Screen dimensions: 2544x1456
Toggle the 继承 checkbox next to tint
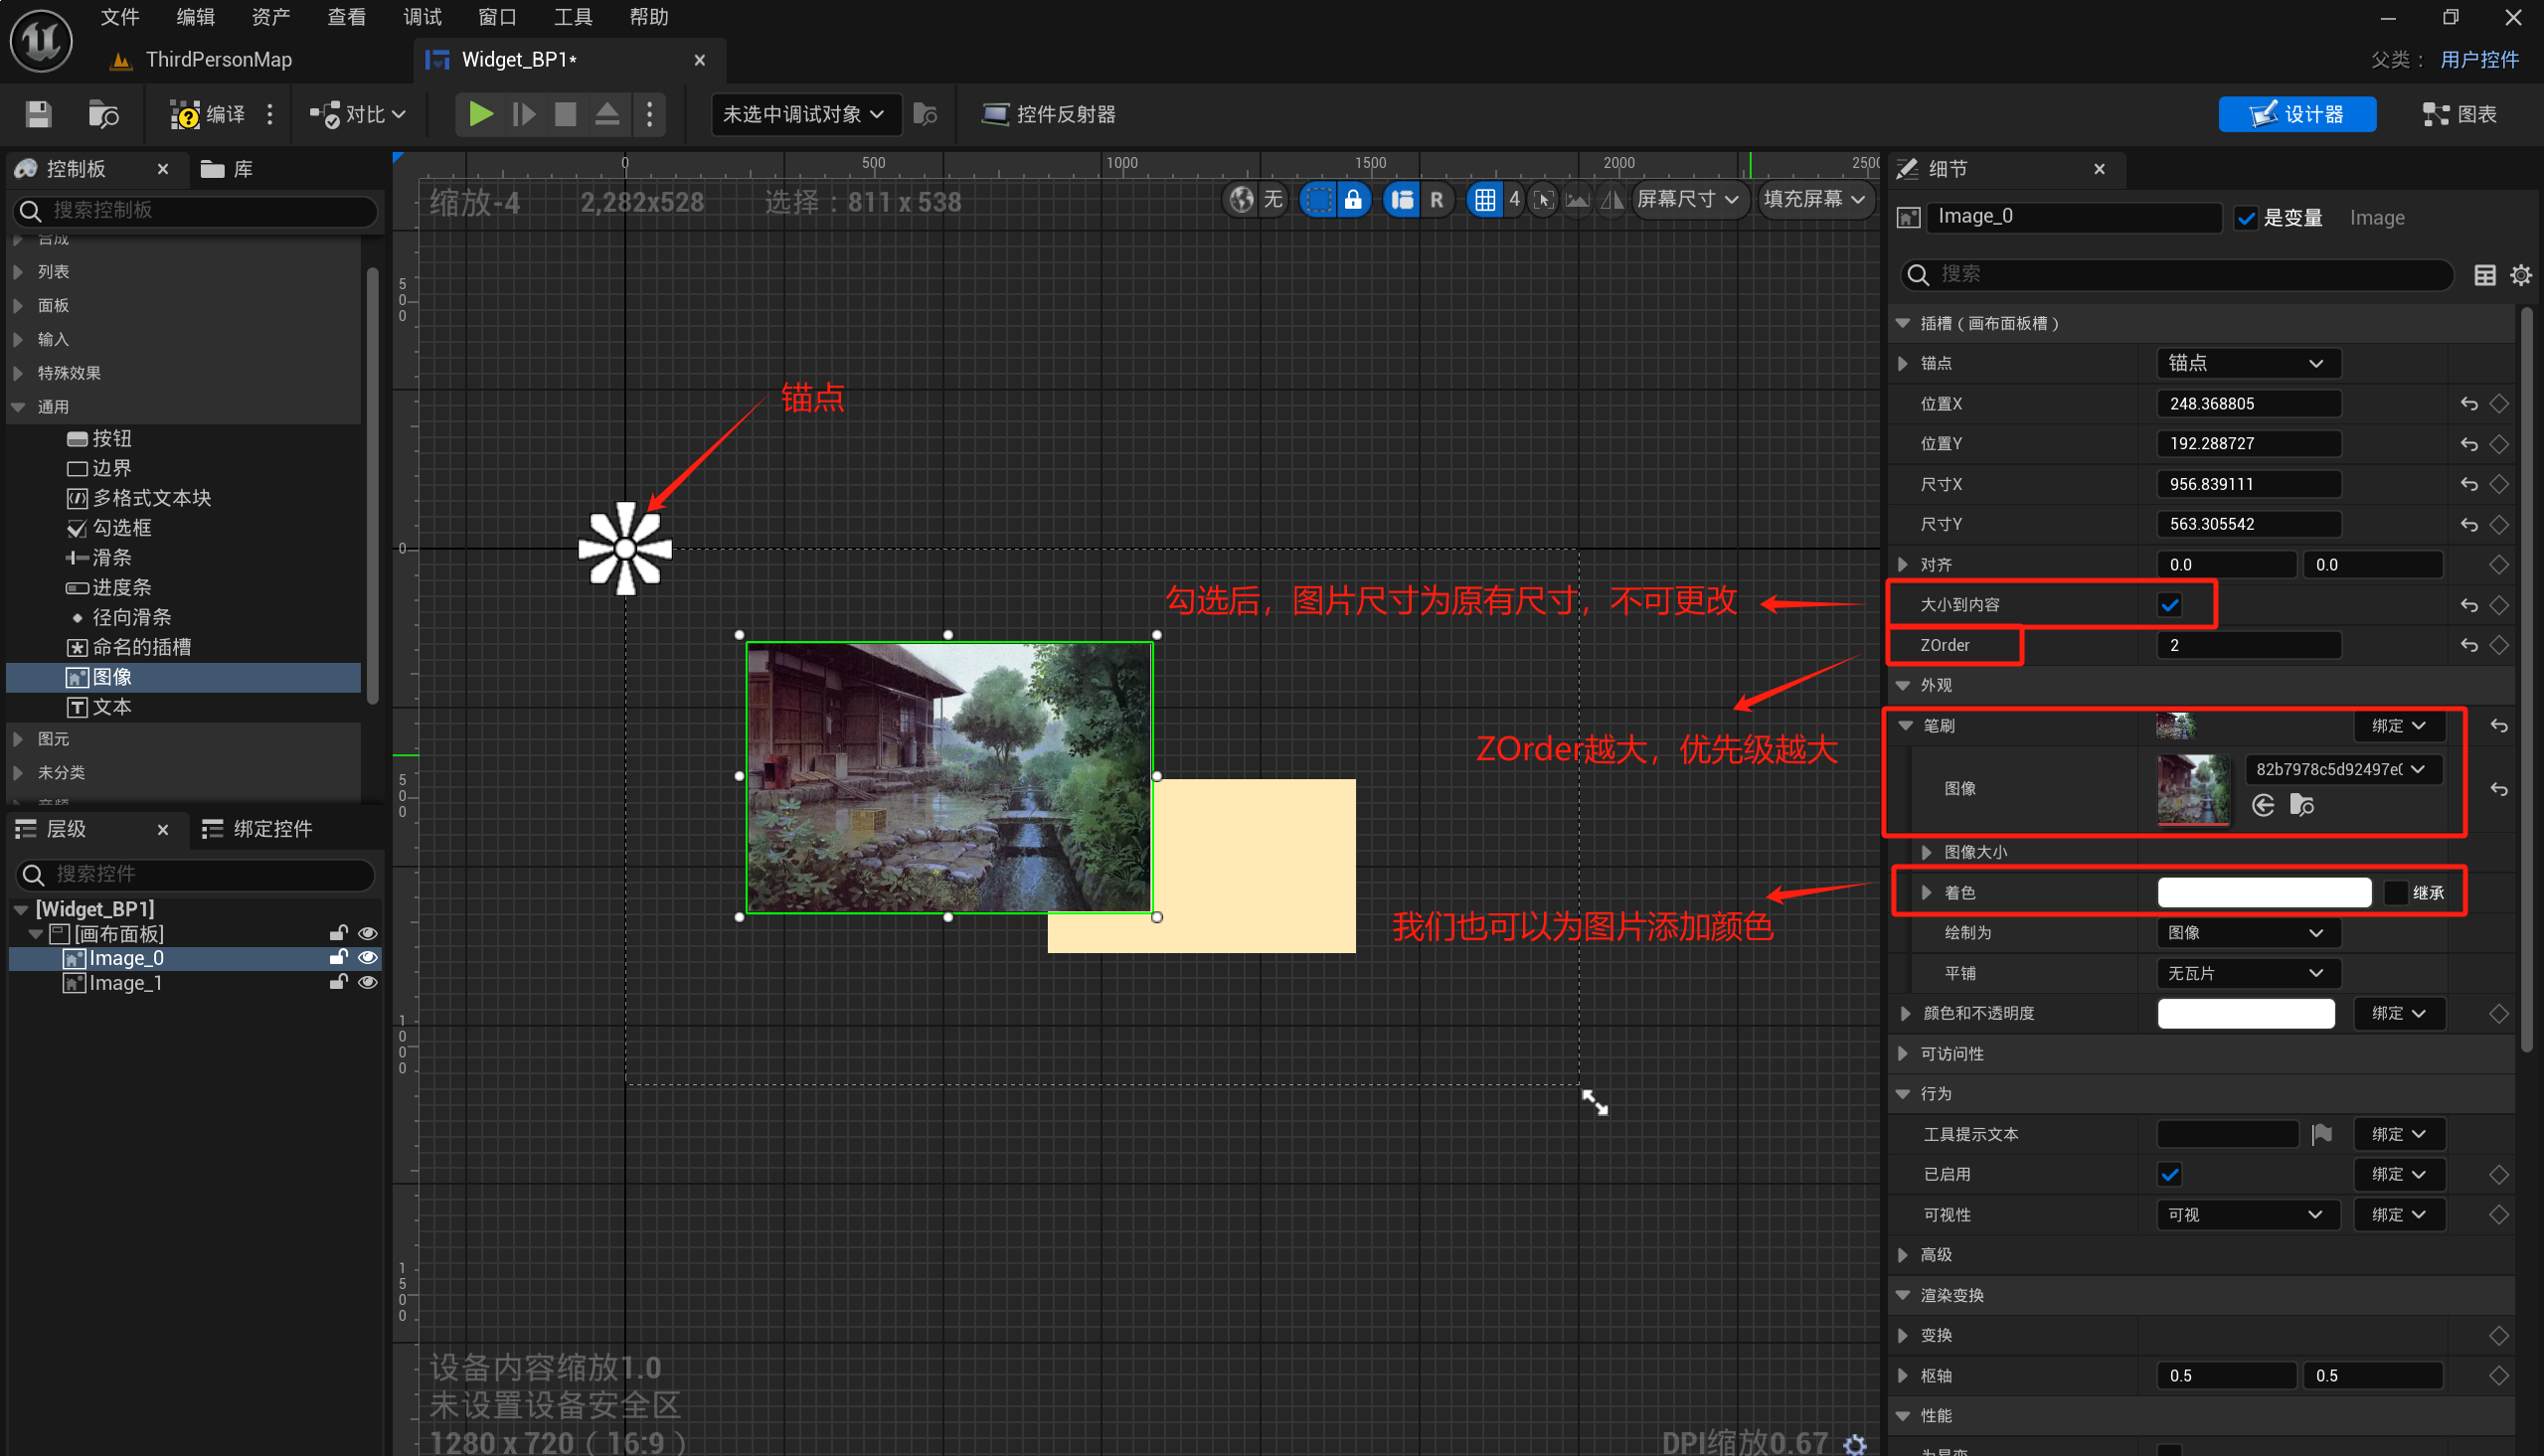(x=2396, y=892)
